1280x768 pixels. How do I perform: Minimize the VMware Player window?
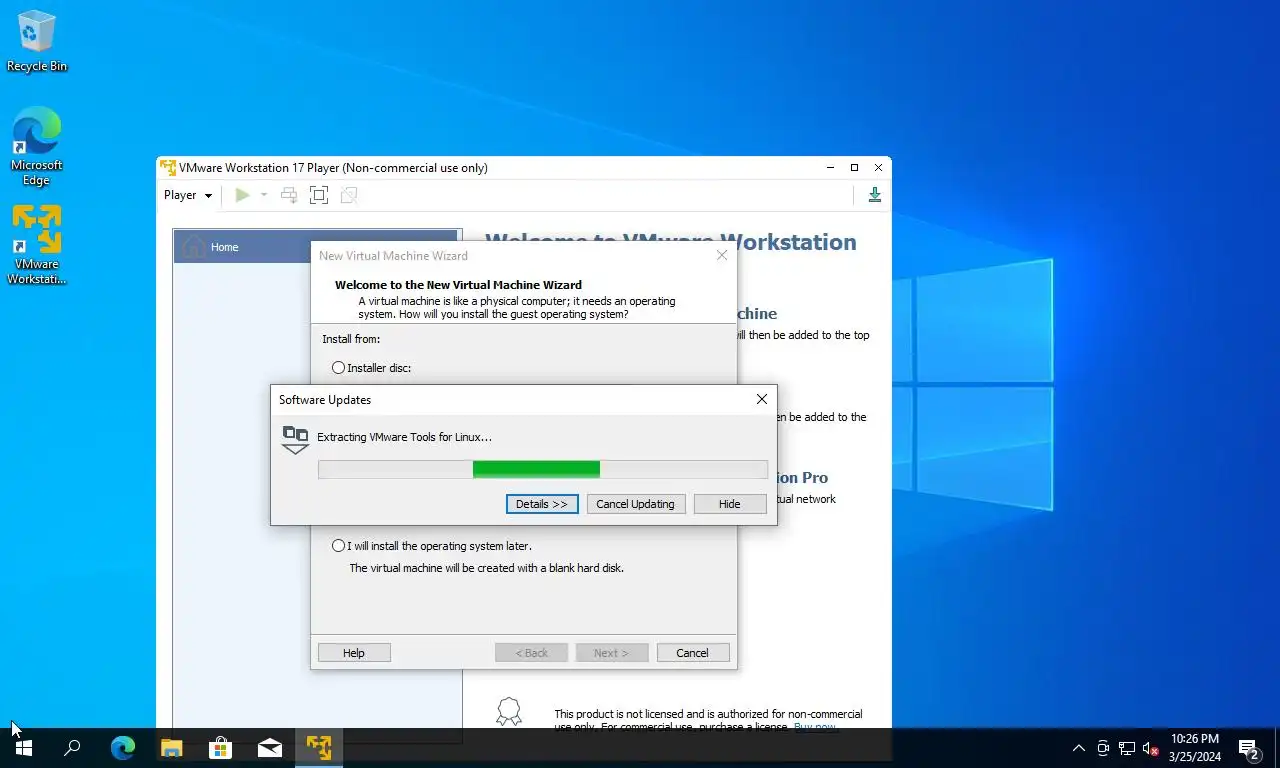coord(830,167)
